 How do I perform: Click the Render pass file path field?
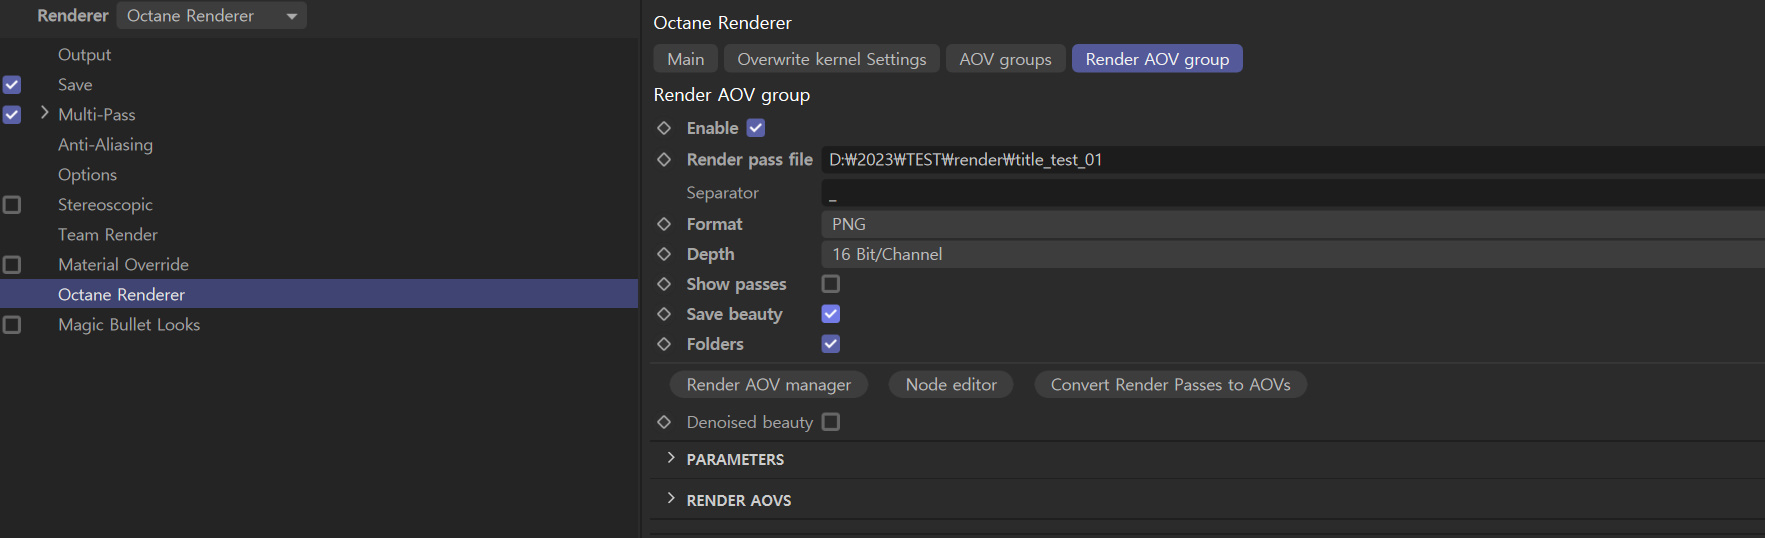1293,159
